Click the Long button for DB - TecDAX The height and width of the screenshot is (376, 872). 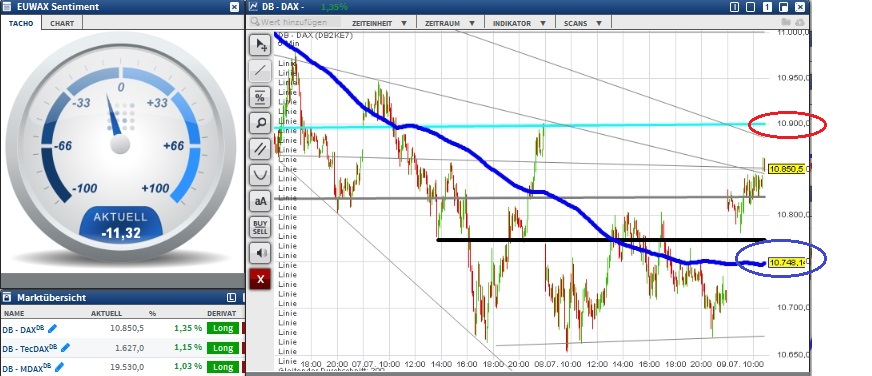pos(223,348)
